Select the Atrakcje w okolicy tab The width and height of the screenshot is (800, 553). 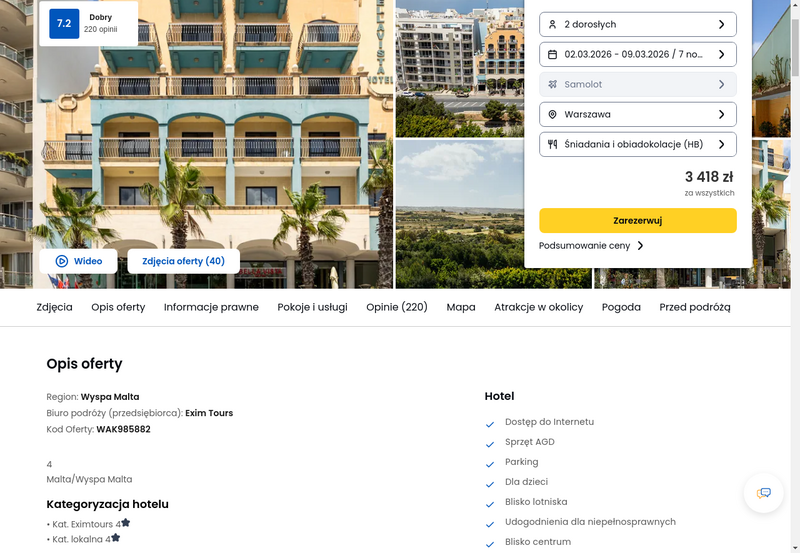click(538, 307)
